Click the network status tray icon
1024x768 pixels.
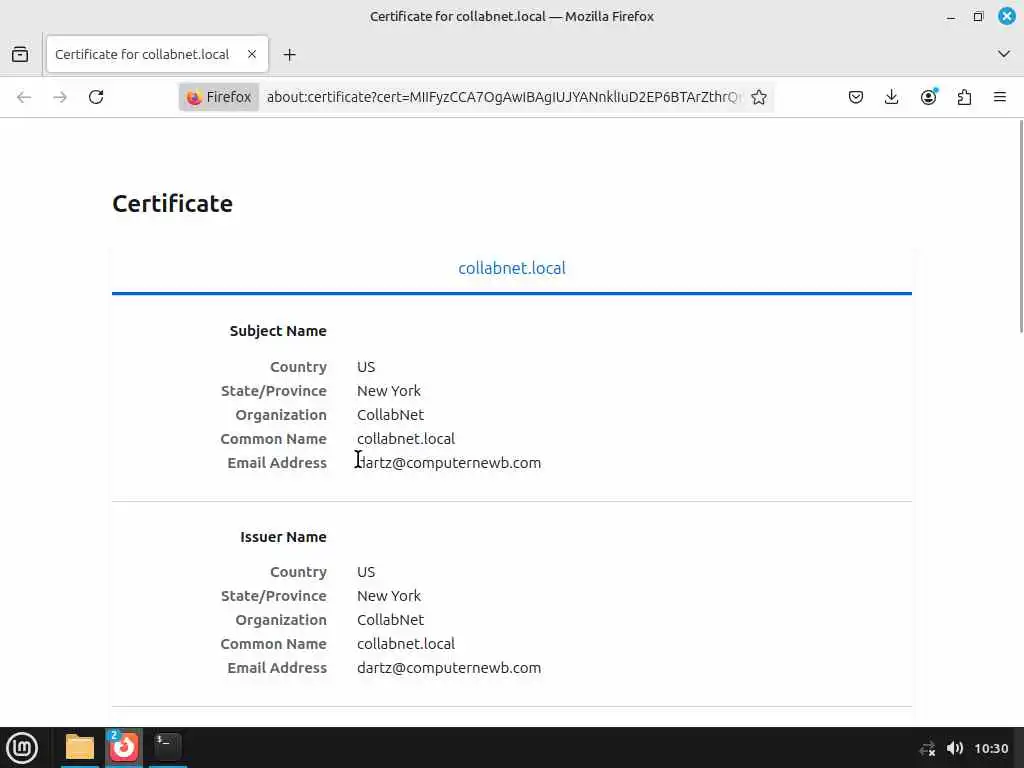click(x=927, y=748)
